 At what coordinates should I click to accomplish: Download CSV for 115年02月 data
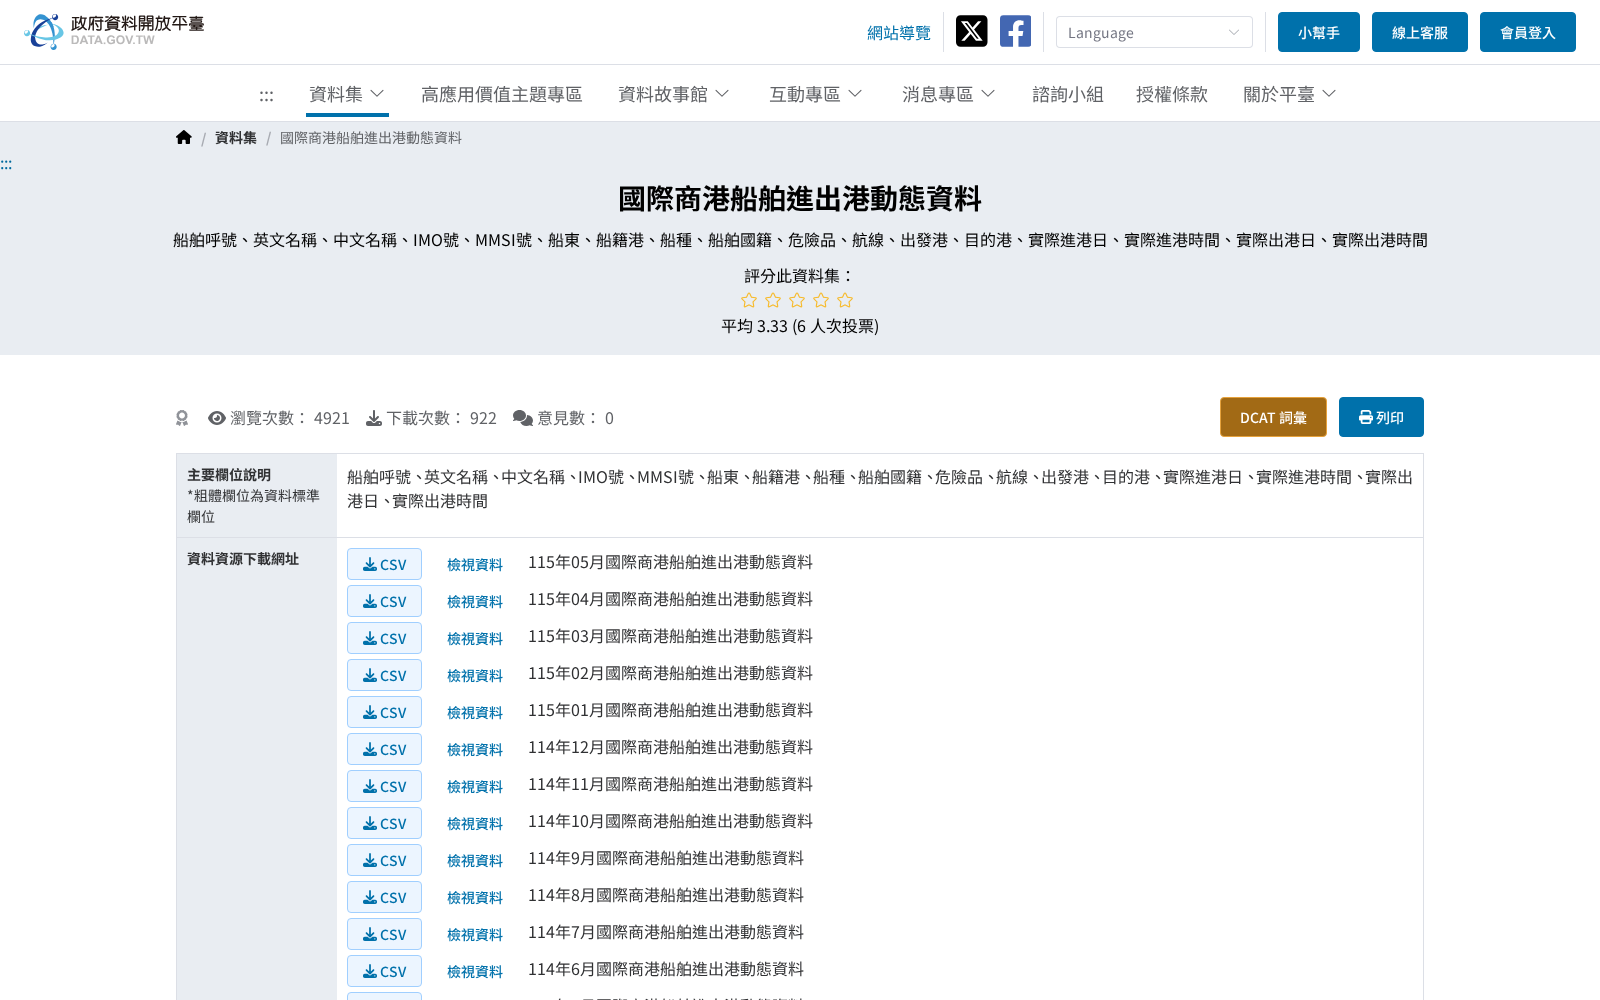(384, 675)
